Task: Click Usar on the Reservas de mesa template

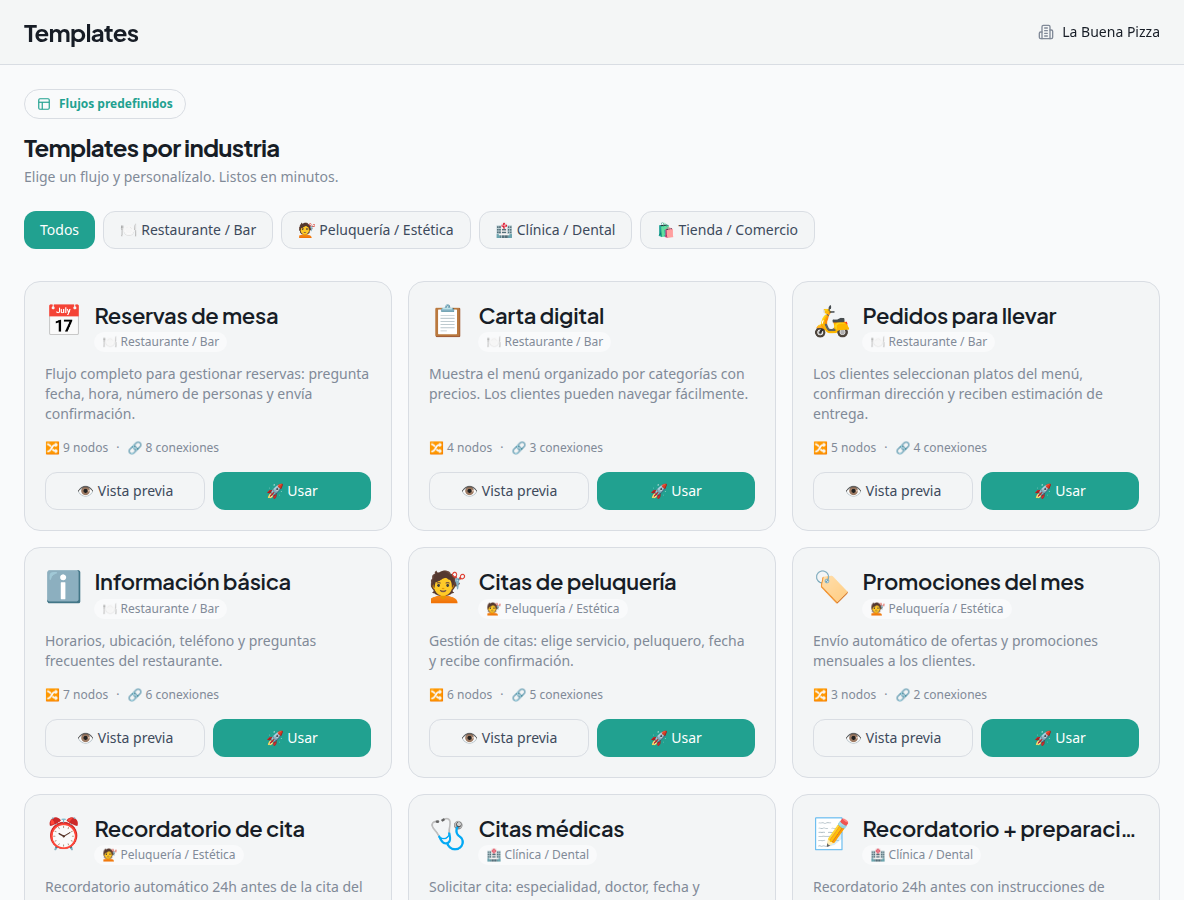Action: 291,491
